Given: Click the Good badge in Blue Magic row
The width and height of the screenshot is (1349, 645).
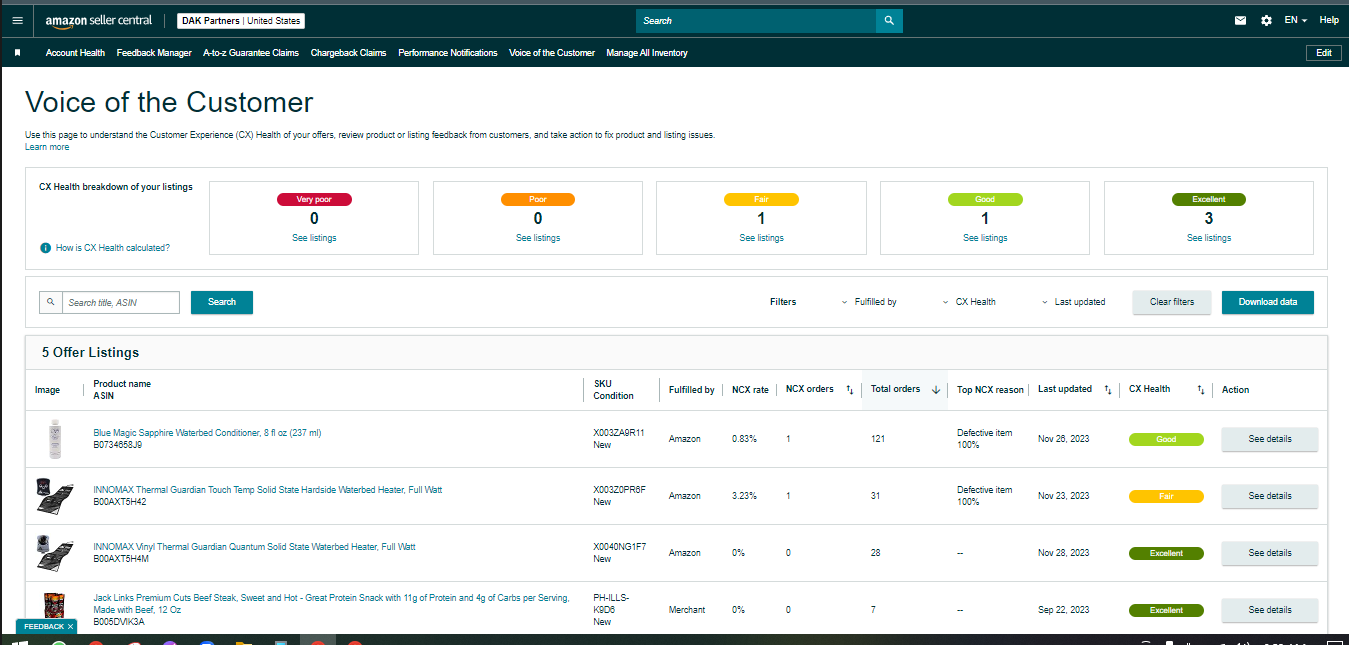Looking at the screenshot, I should [1166, 439].
